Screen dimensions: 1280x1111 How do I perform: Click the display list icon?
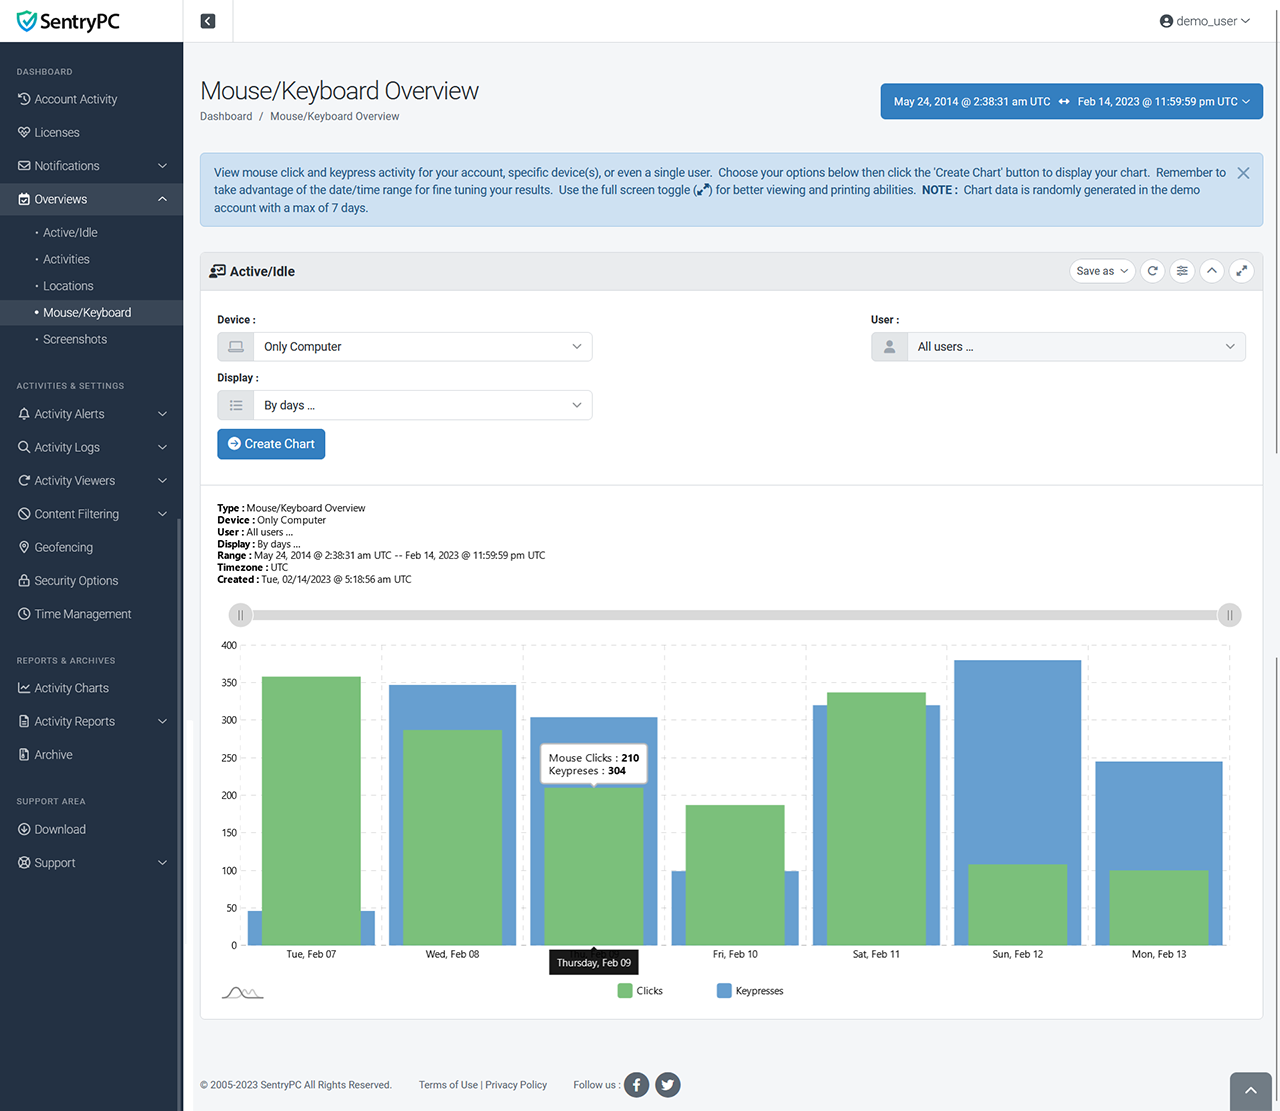pos(236,405)
